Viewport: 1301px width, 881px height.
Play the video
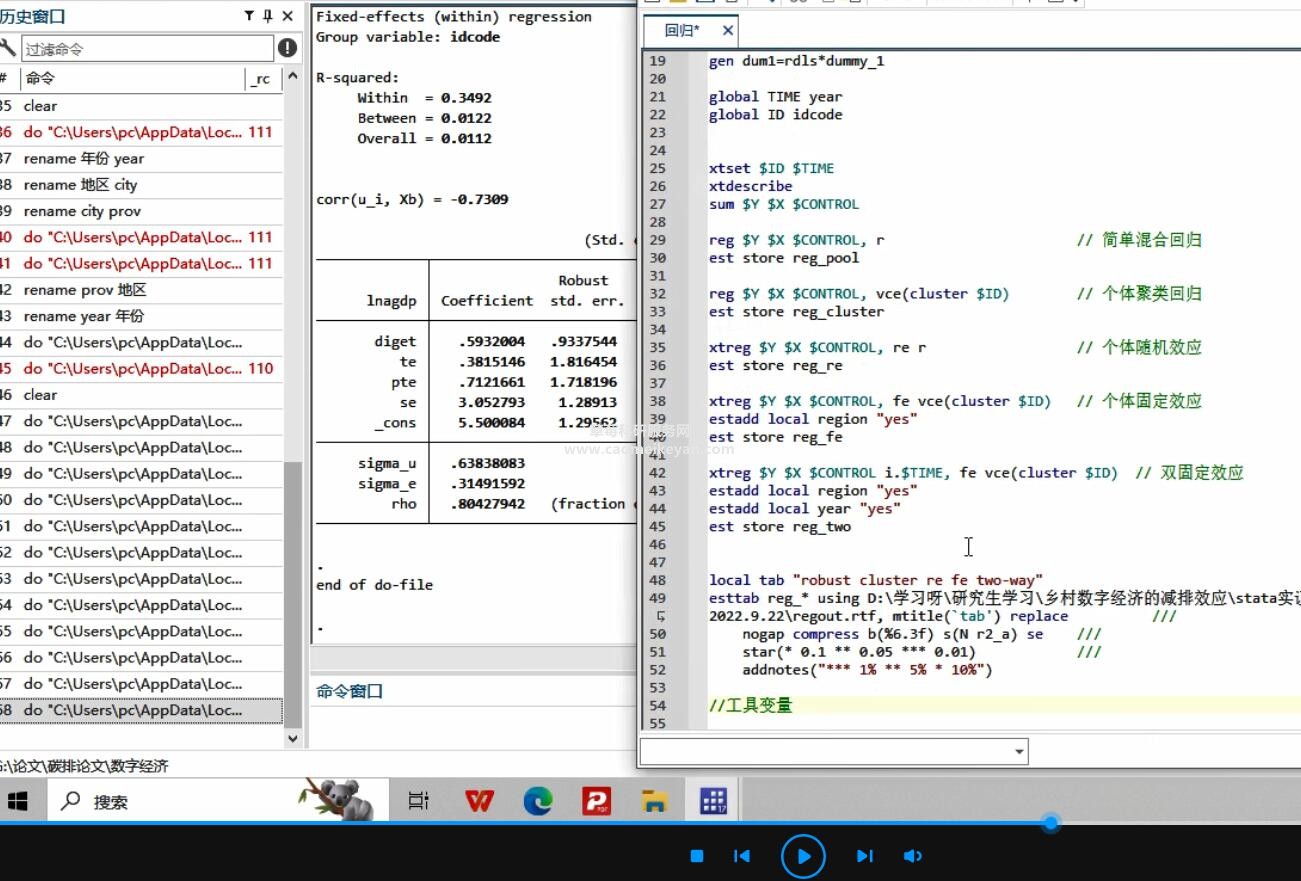tap(803, 856)
